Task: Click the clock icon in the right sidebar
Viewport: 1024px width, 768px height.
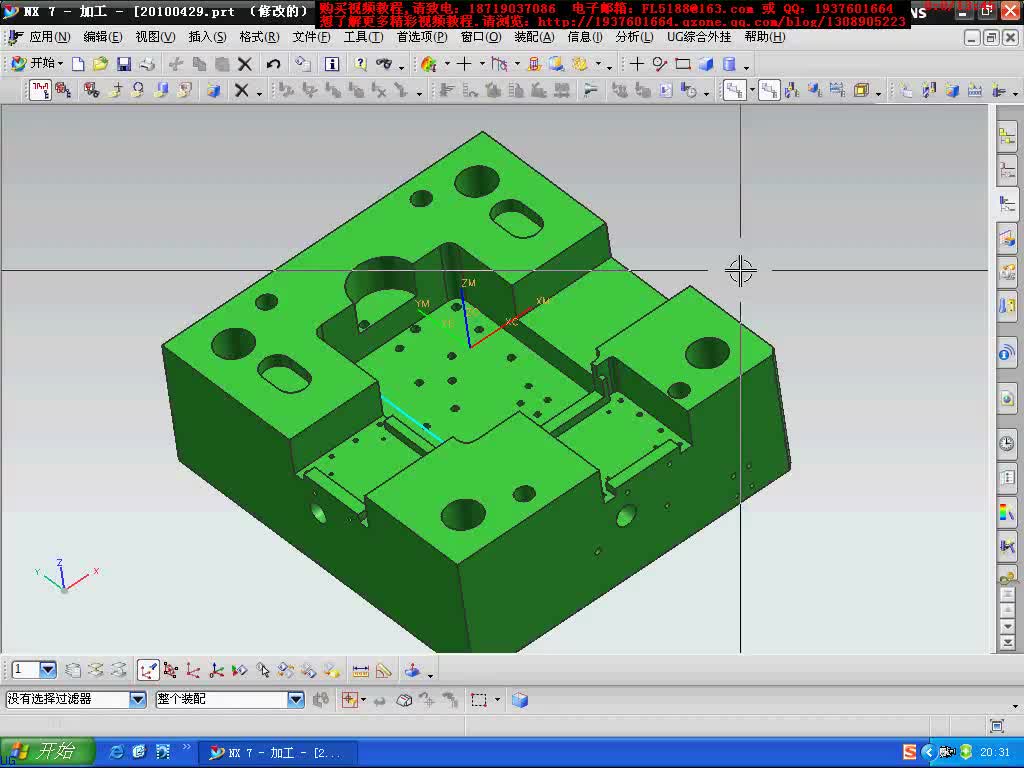Action: click(x=1006, y=444)
